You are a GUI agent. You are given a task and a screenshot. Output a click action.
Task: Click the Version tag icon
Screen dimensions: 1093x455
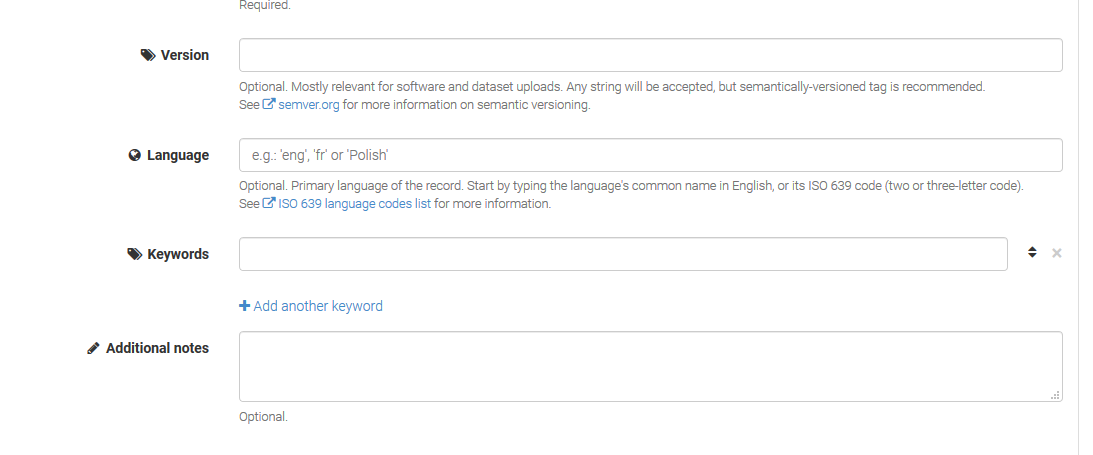(148, 56)
